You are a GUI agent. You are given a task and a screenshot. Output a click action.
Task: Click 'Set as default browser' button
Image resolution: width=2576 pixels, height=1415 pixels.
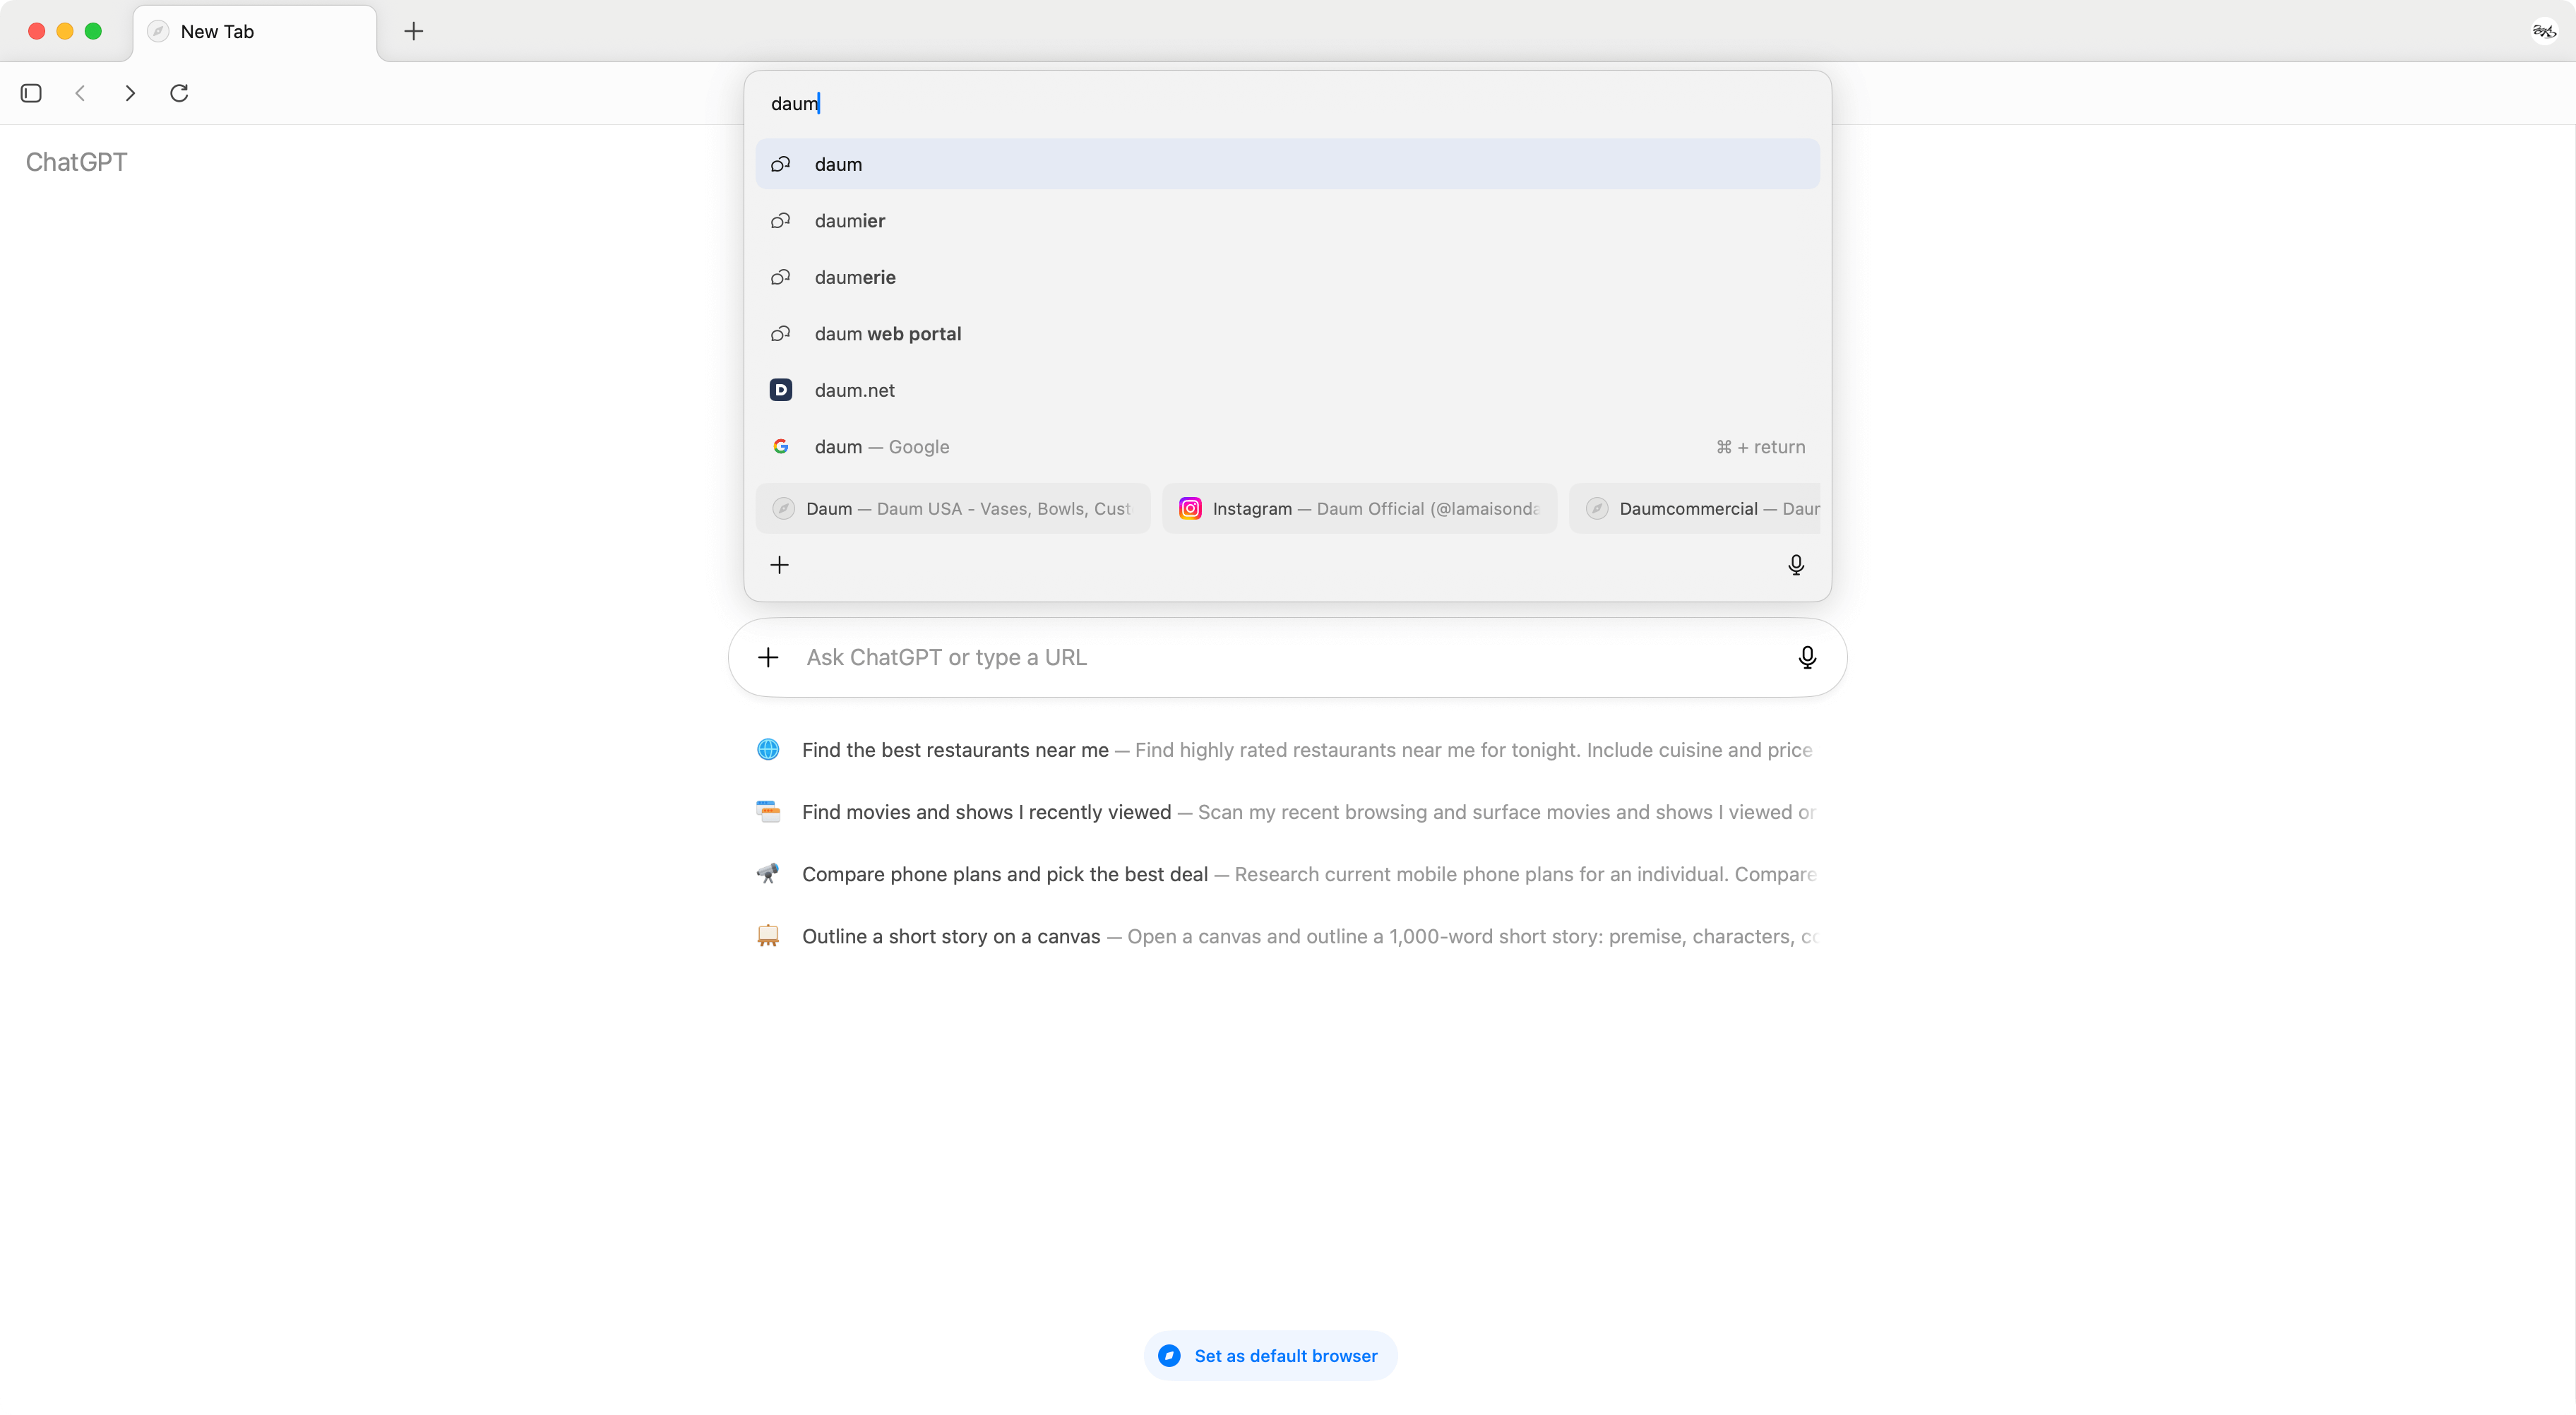[1270, 1356]
